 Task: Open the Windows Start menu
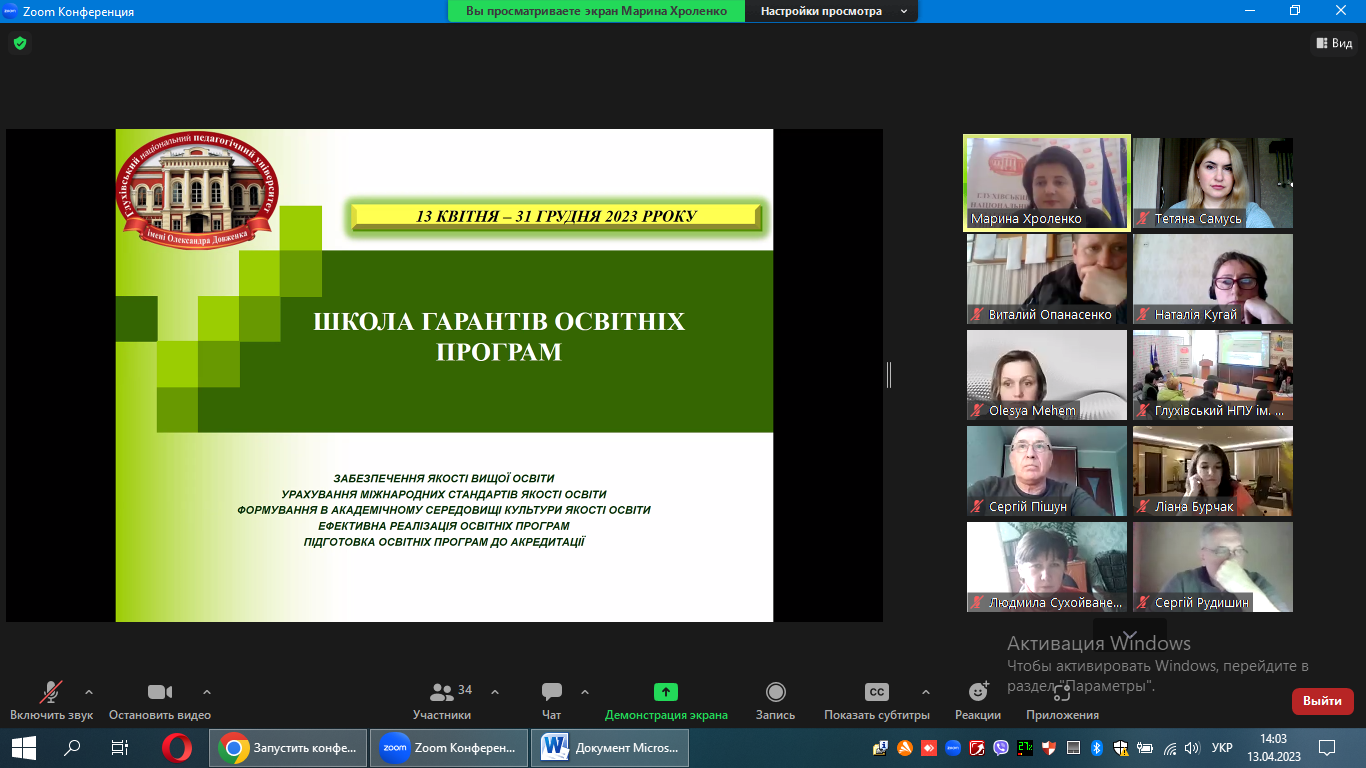pos(24,747)
